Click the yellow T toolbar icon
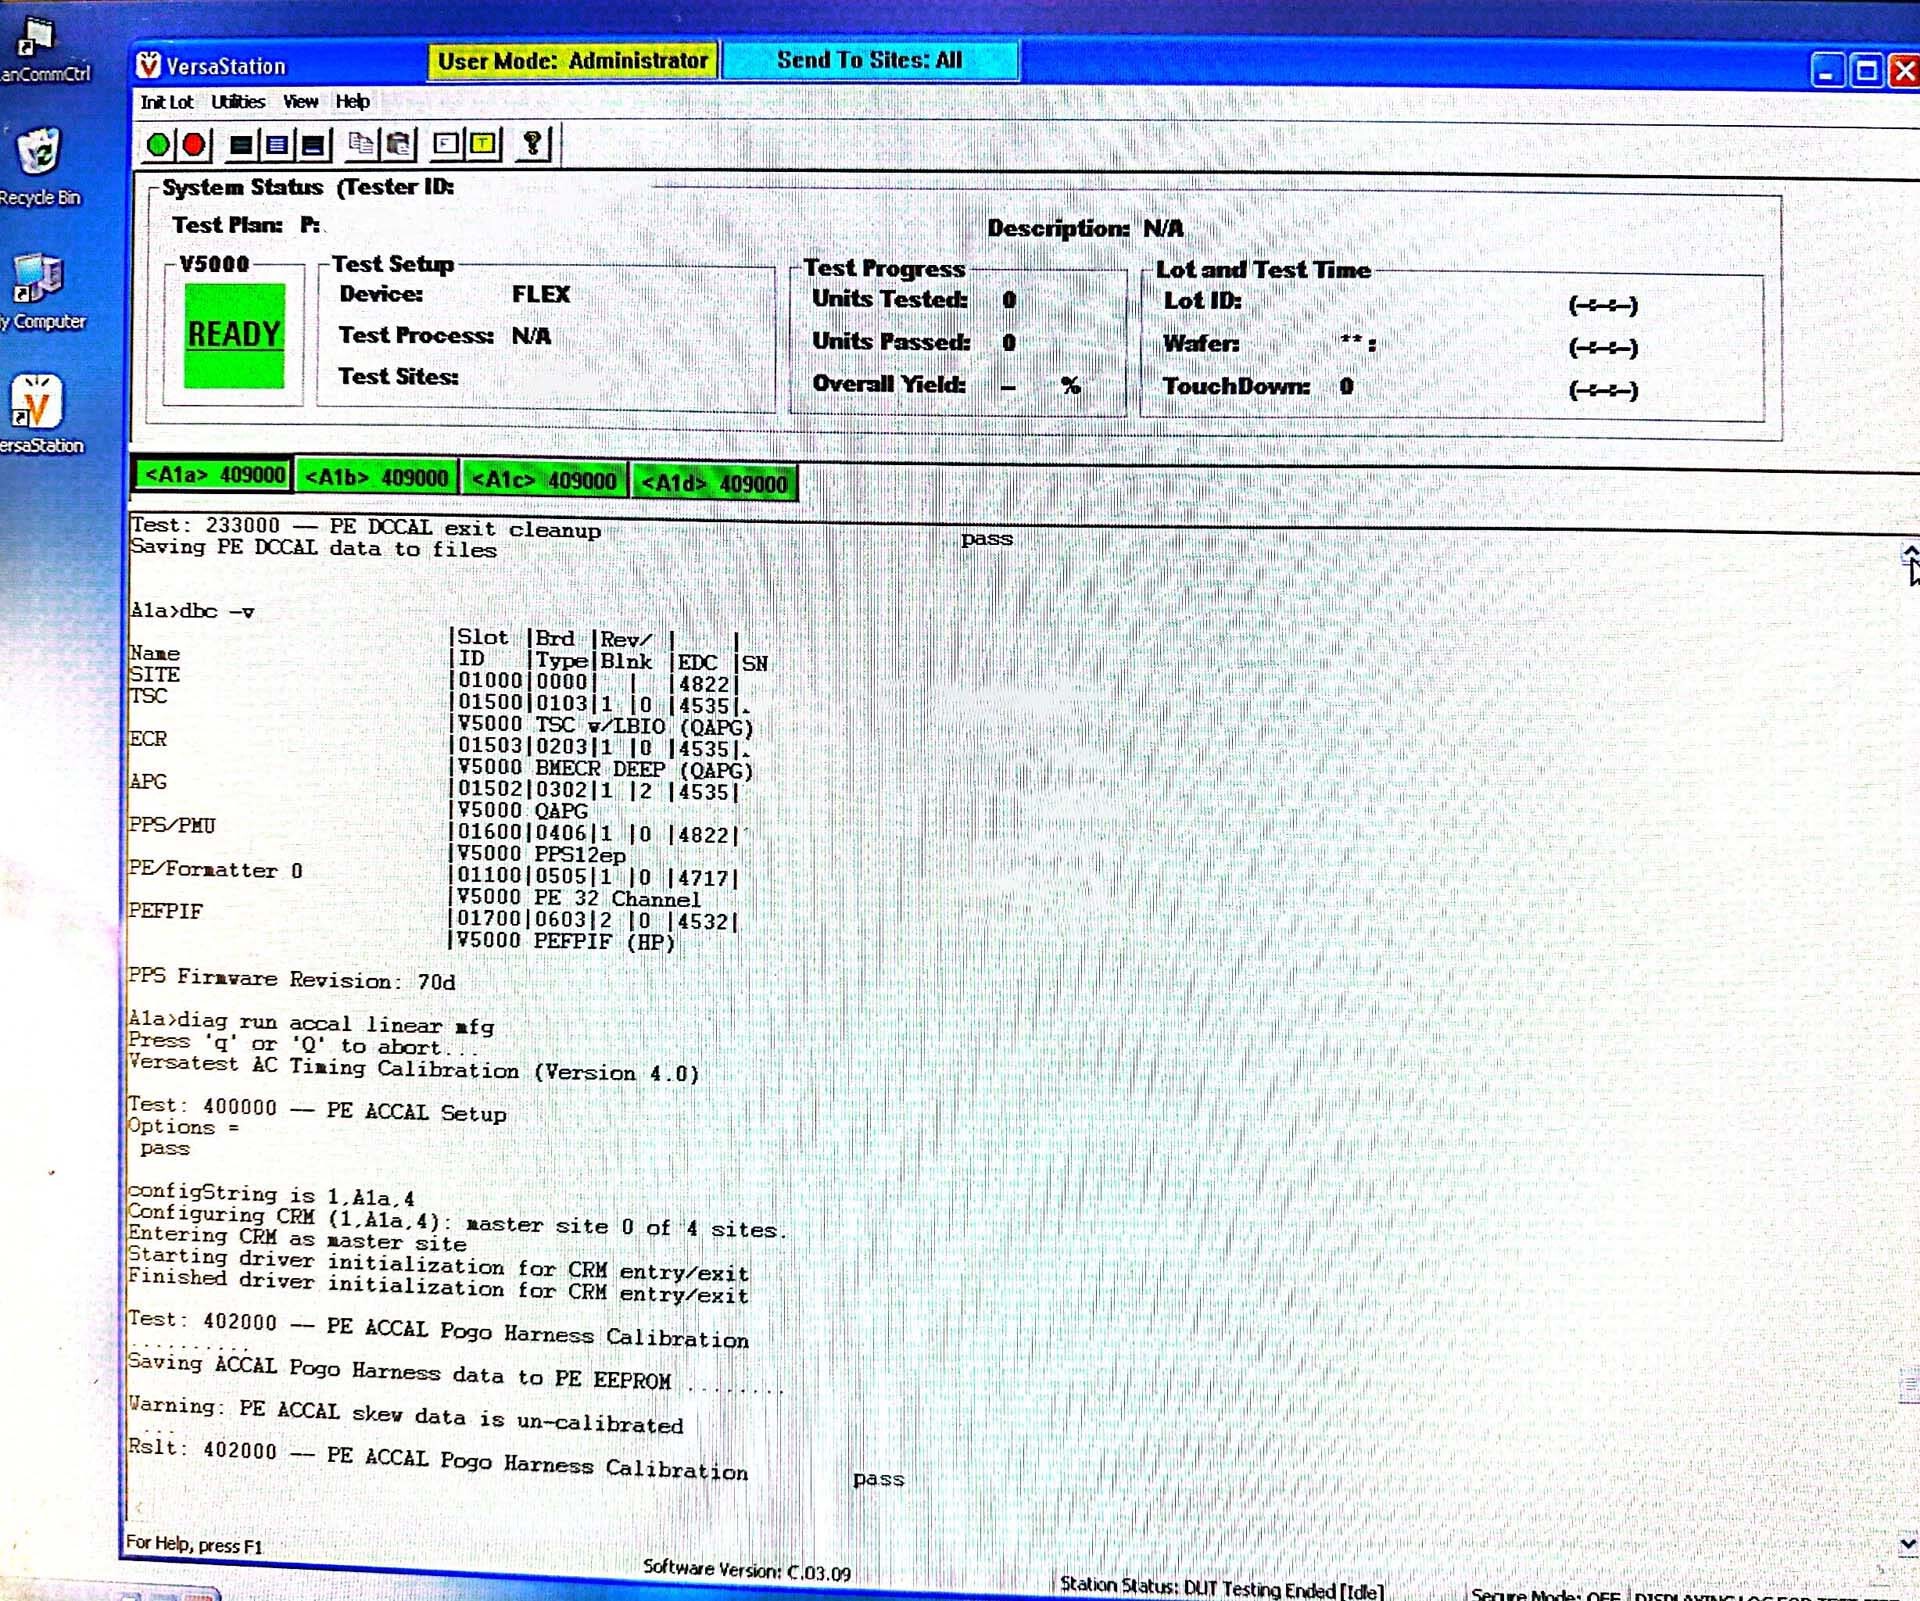 click(x=483, y=144)
